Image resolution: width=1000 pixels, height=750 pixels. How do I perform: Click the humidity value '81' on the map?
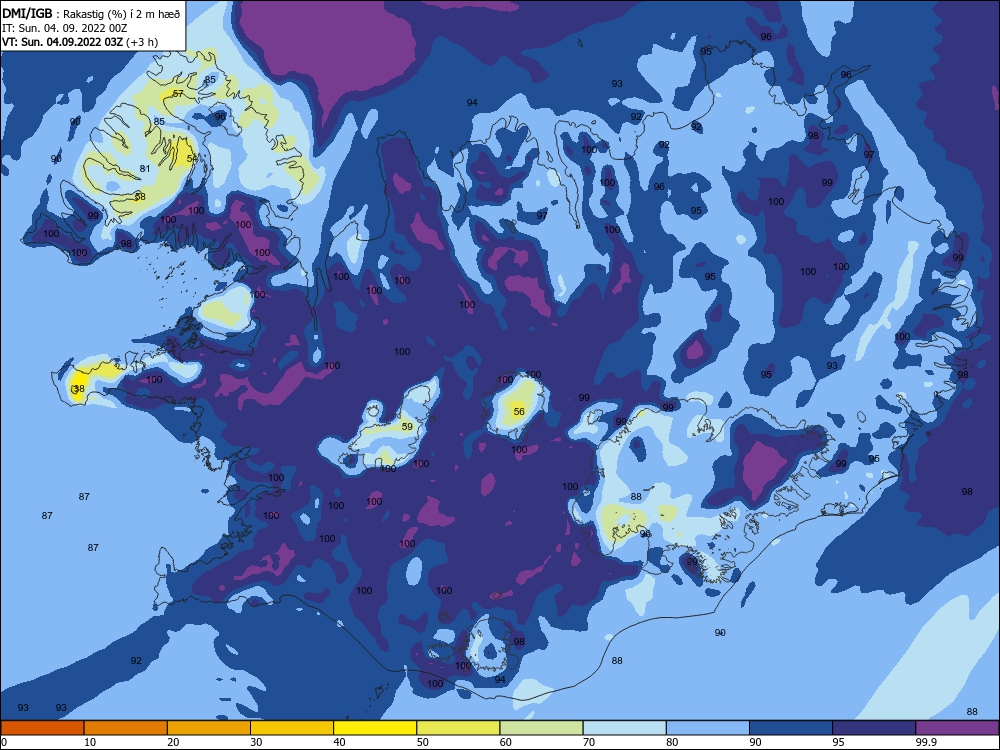pyautogui.click(x=145, y=168)
